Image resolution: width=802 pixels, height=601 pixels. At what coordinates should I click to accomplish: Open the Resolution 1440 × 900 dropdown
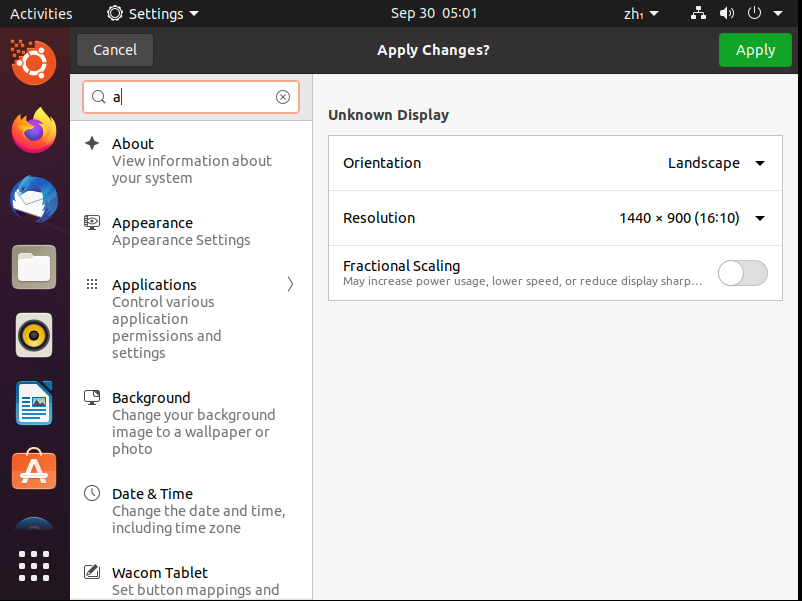click(x=692, y=218)
